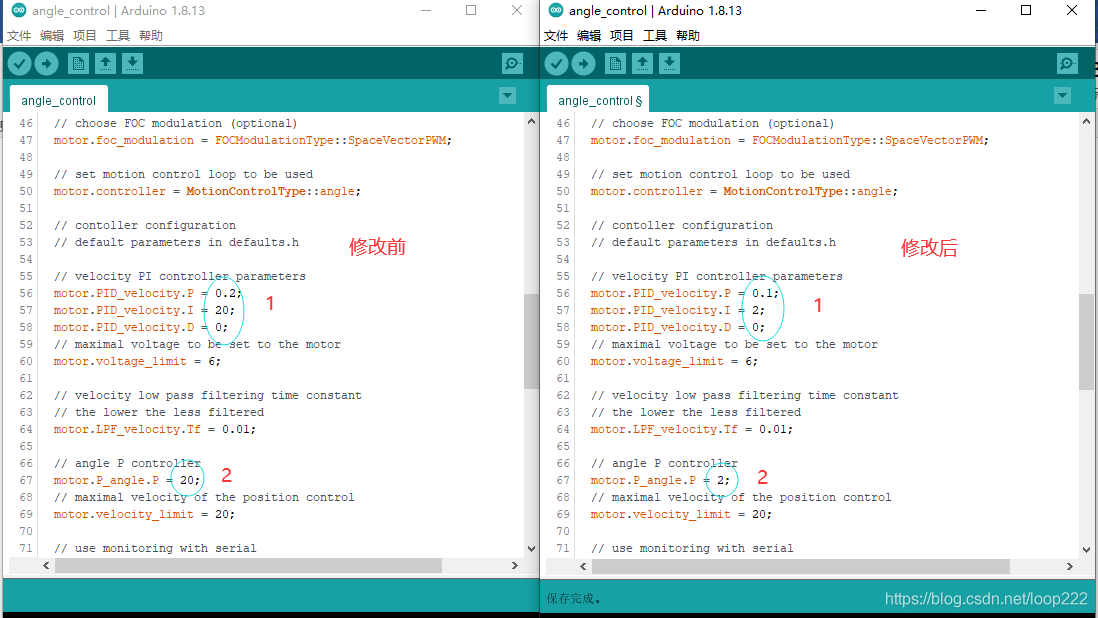Image resolution: width=1098 pixels, height=618 pixels.
Task: Click 保存完成 status message in right window
Action: click(x=574, y=598)
